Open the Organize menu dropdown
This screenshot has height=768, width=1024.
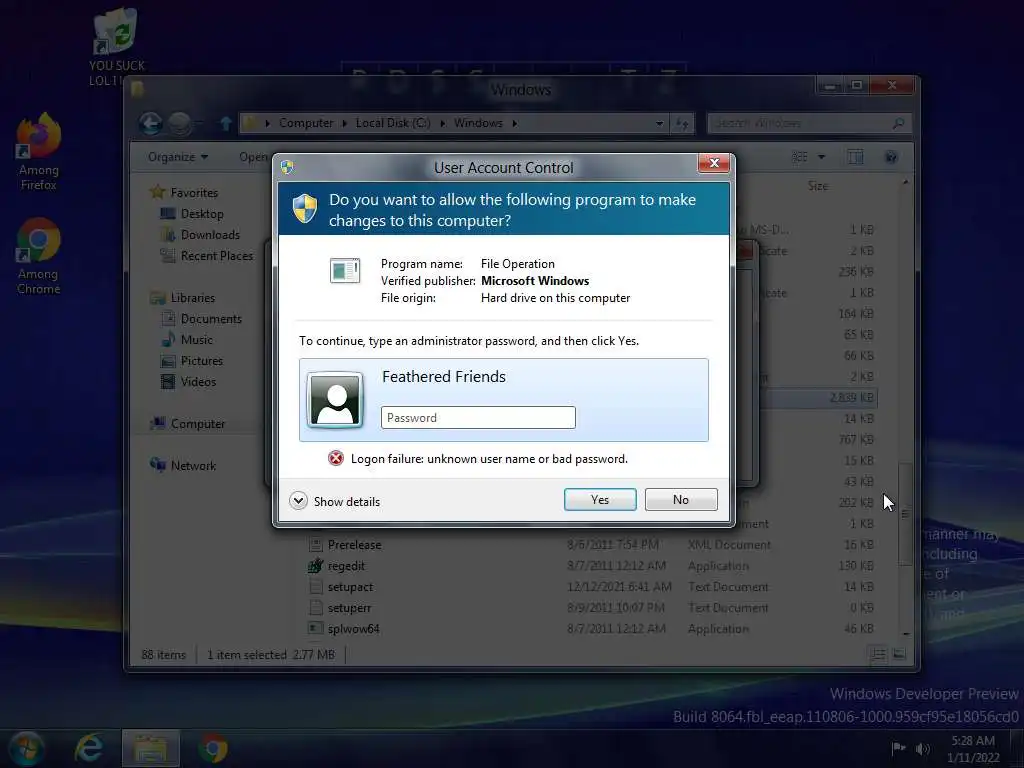pos(178,157)
